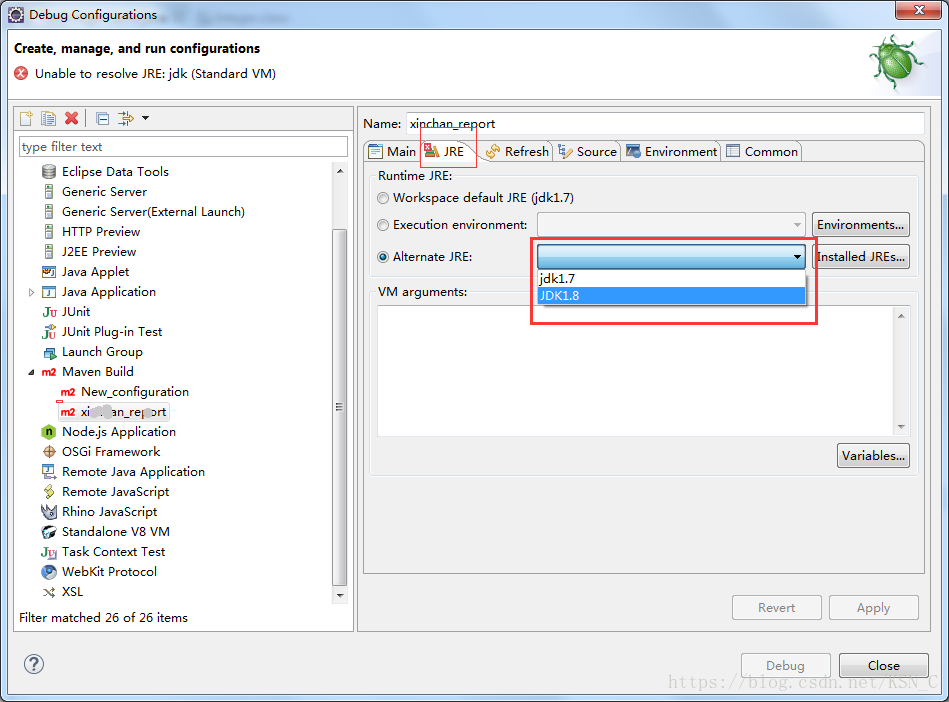Click the XSL icon

[49, 592]
